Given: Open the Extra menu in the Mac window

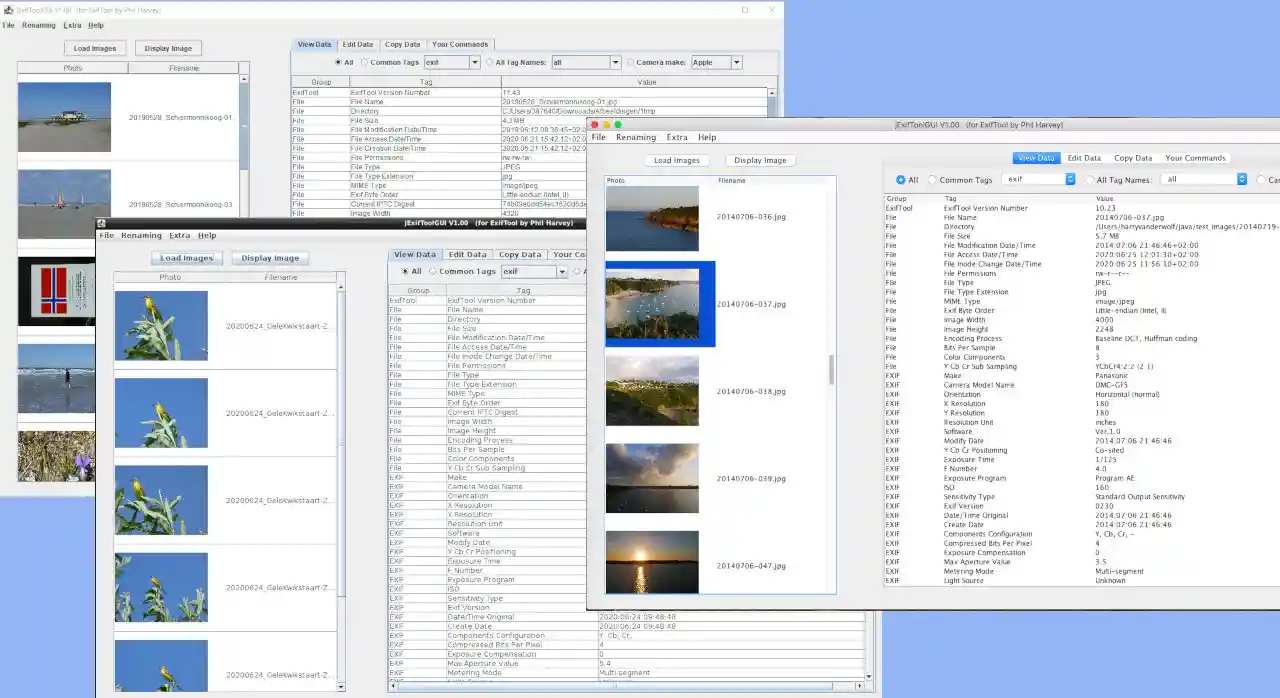Looking at the screenshot, I should tap(675, 137).
